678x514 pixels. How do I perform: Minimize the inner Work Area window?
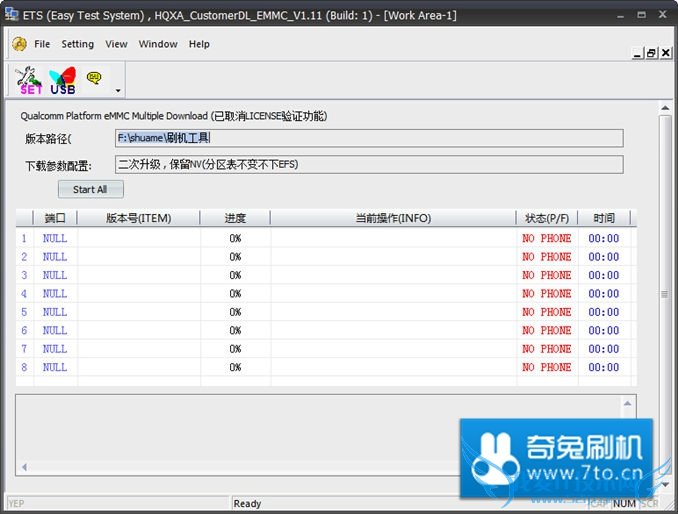[637, 53]
